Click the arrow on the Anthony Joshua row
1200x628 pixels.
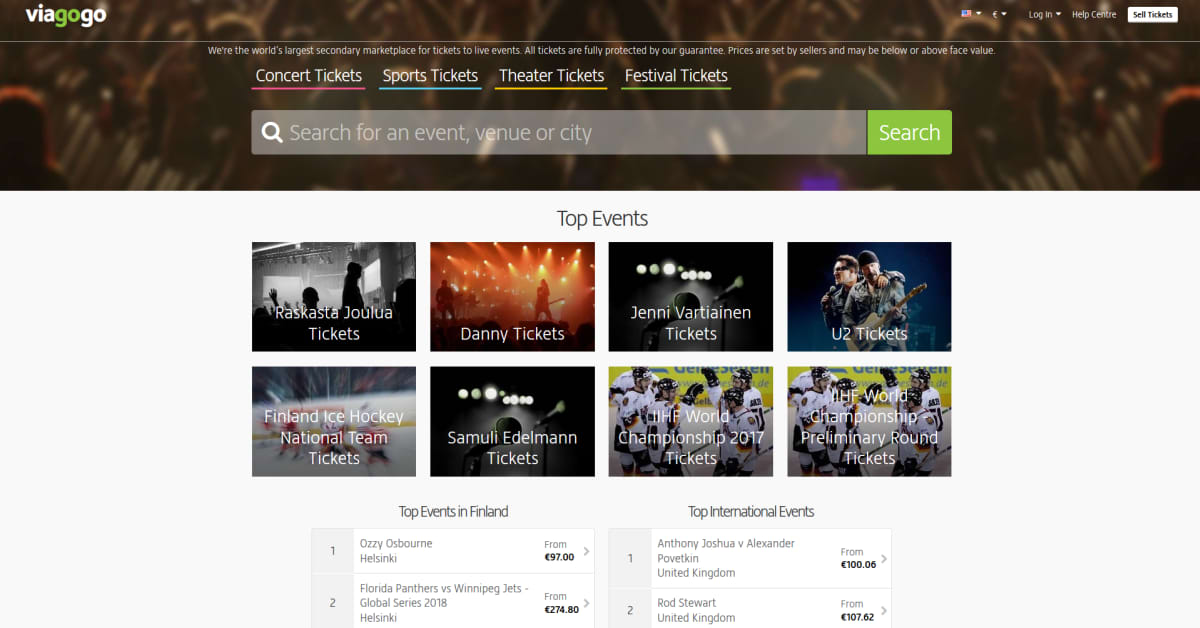click(884, 558)
